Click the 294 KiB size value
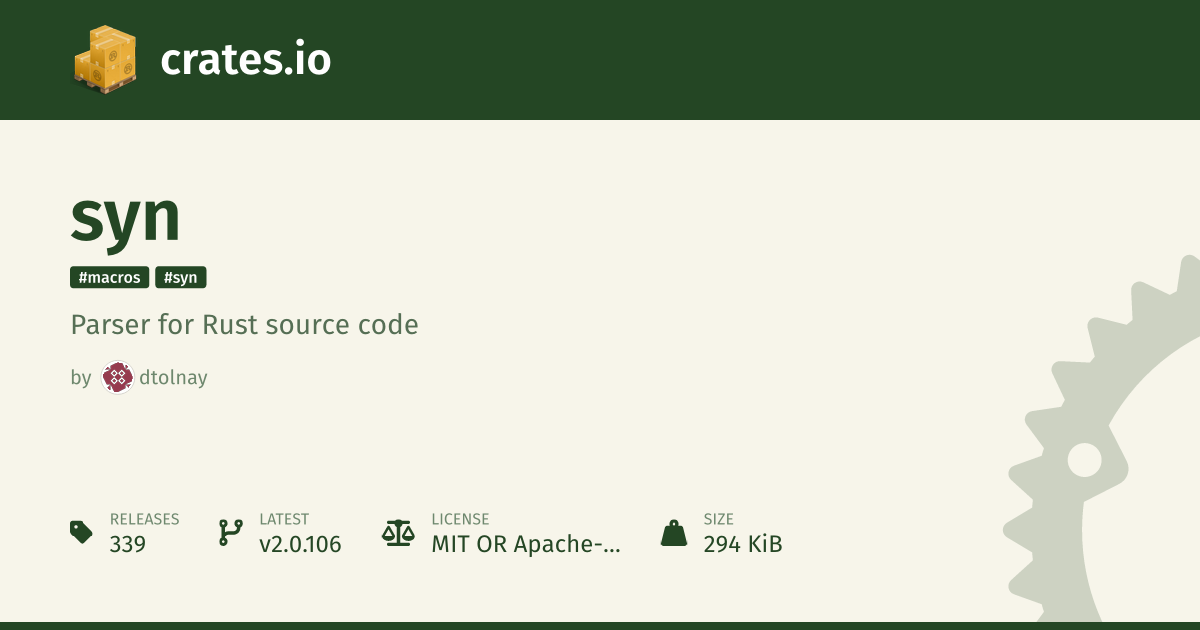The image size is (1200, 630). (743, 545)
